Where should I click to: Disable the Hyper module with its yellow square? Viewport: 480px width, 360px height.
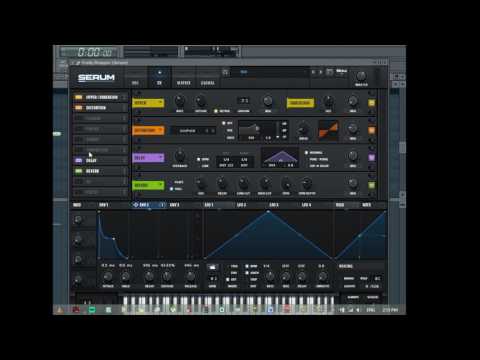tap(371, 103)
